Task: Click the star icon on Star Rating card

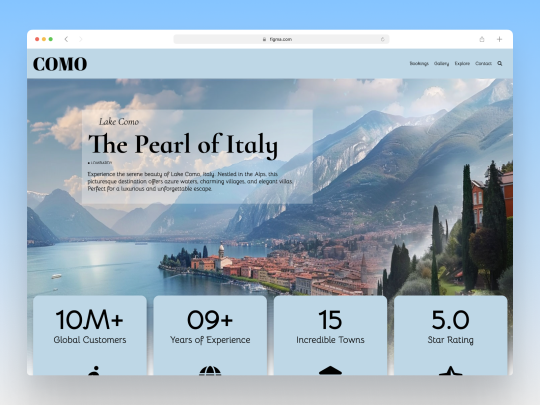Action: pyautogui.click(x=450, y=371)
